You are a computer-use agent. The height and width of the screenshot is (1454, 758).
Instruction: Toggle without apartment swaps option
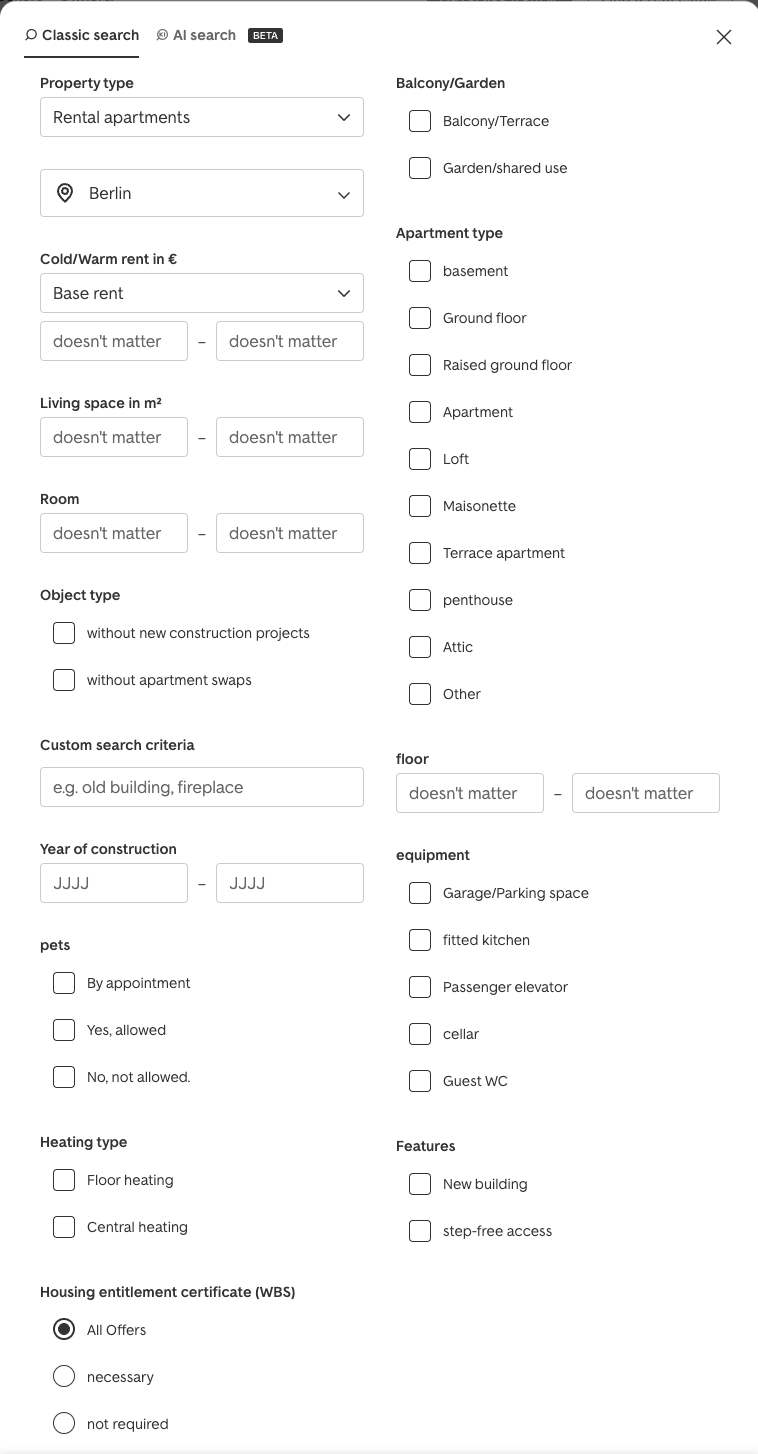[x=64, y=680]
